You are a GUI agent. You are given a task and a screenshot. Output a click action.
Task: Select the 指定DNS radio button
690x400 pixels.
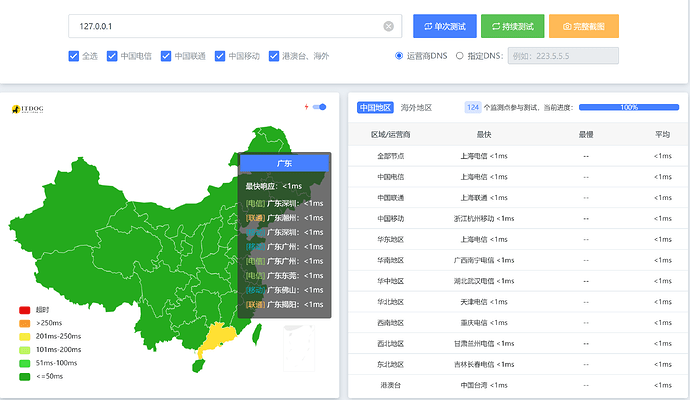(x=459, y=56)
